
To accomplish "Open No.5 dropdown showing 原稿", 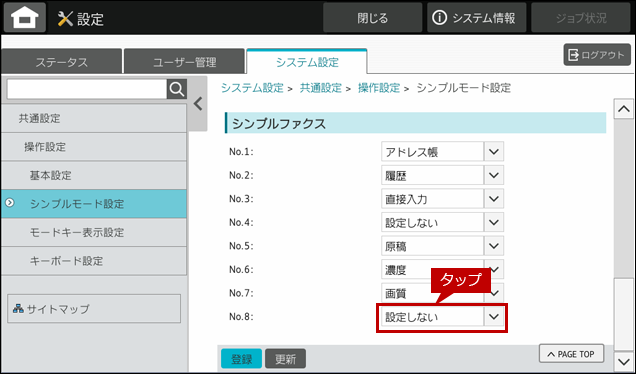I will tap(443, 246).
